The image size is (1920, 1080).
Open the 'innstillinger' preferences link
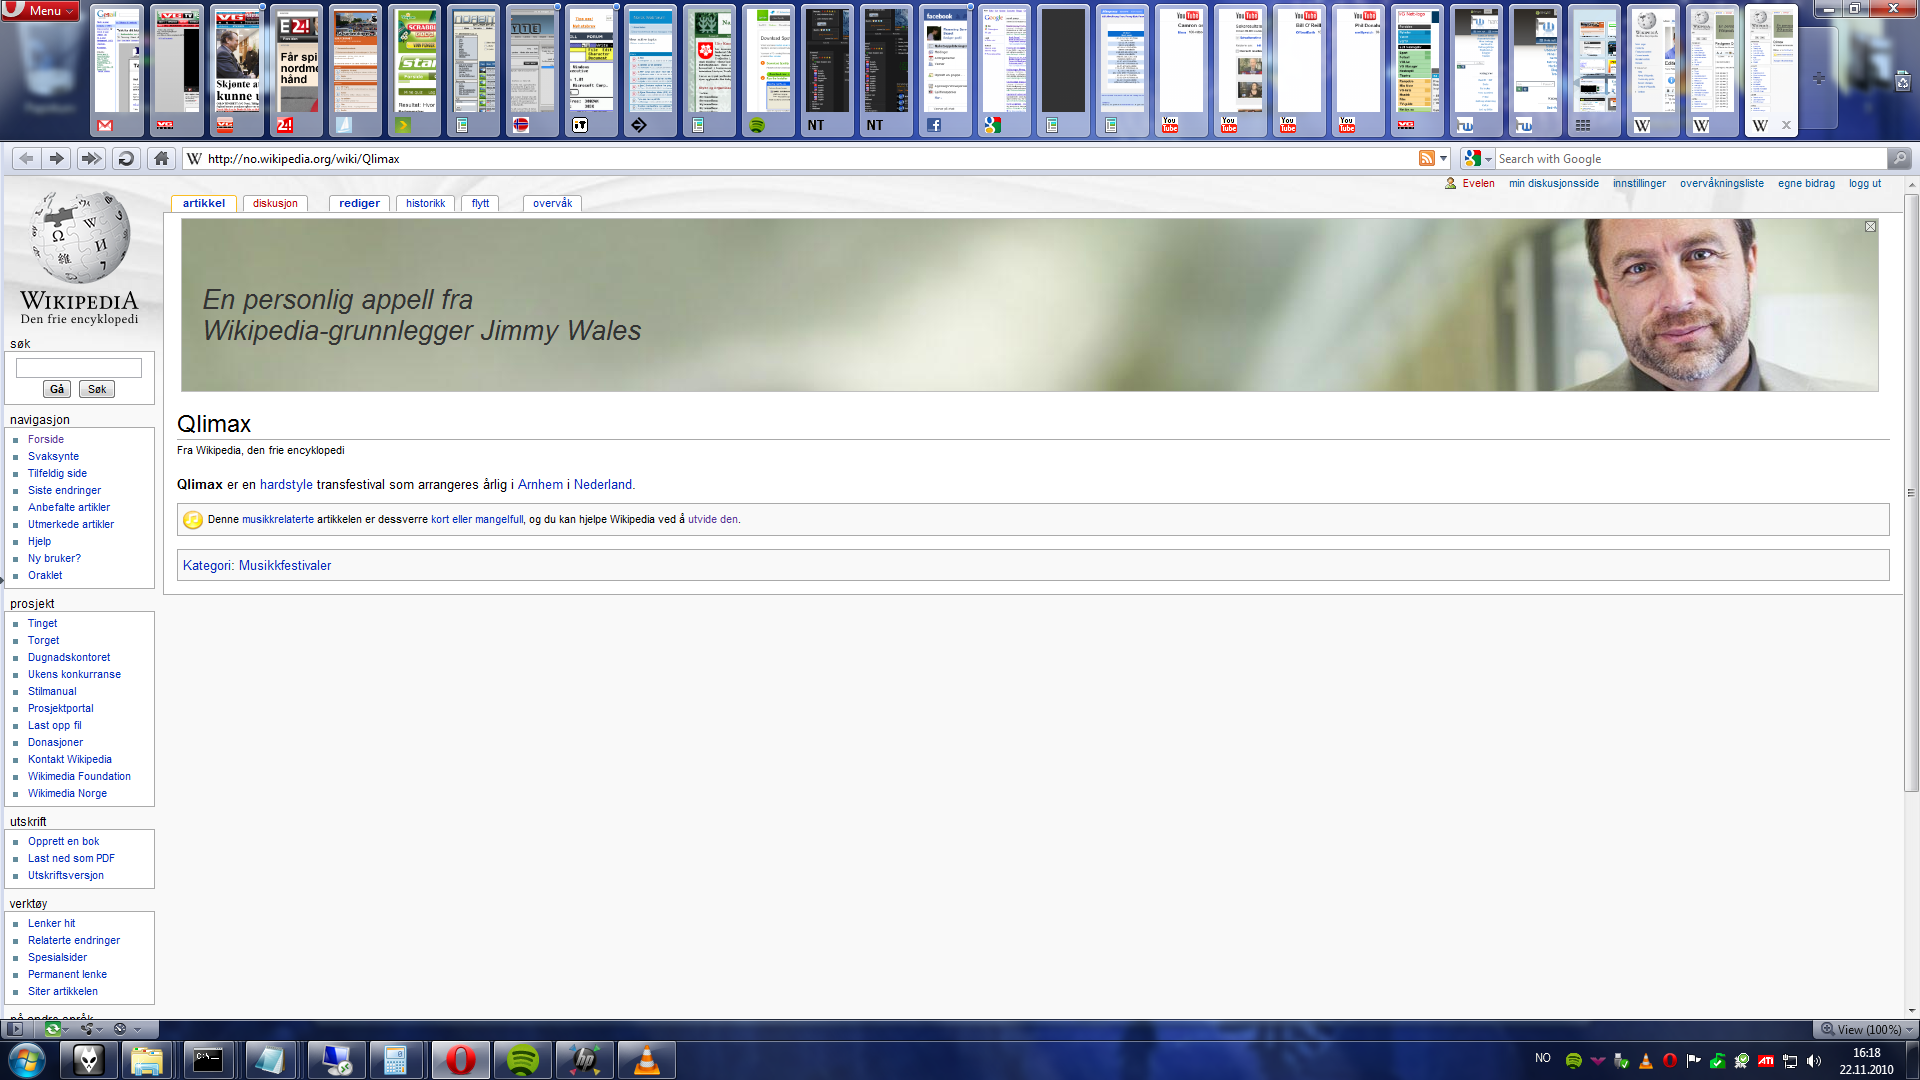(x=1639, y=183)
